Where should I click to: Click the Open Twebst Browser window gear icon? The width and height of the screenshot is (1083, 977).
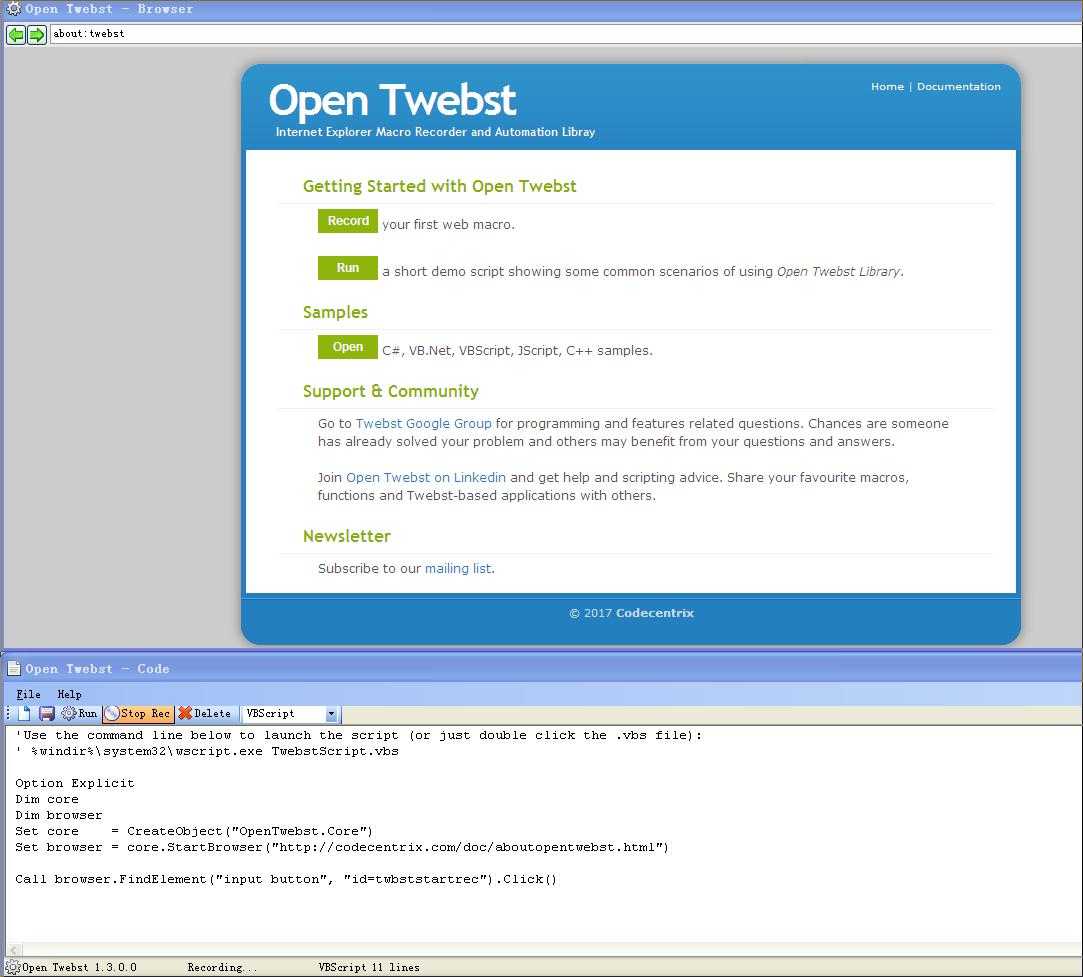[x=13, y=9]
